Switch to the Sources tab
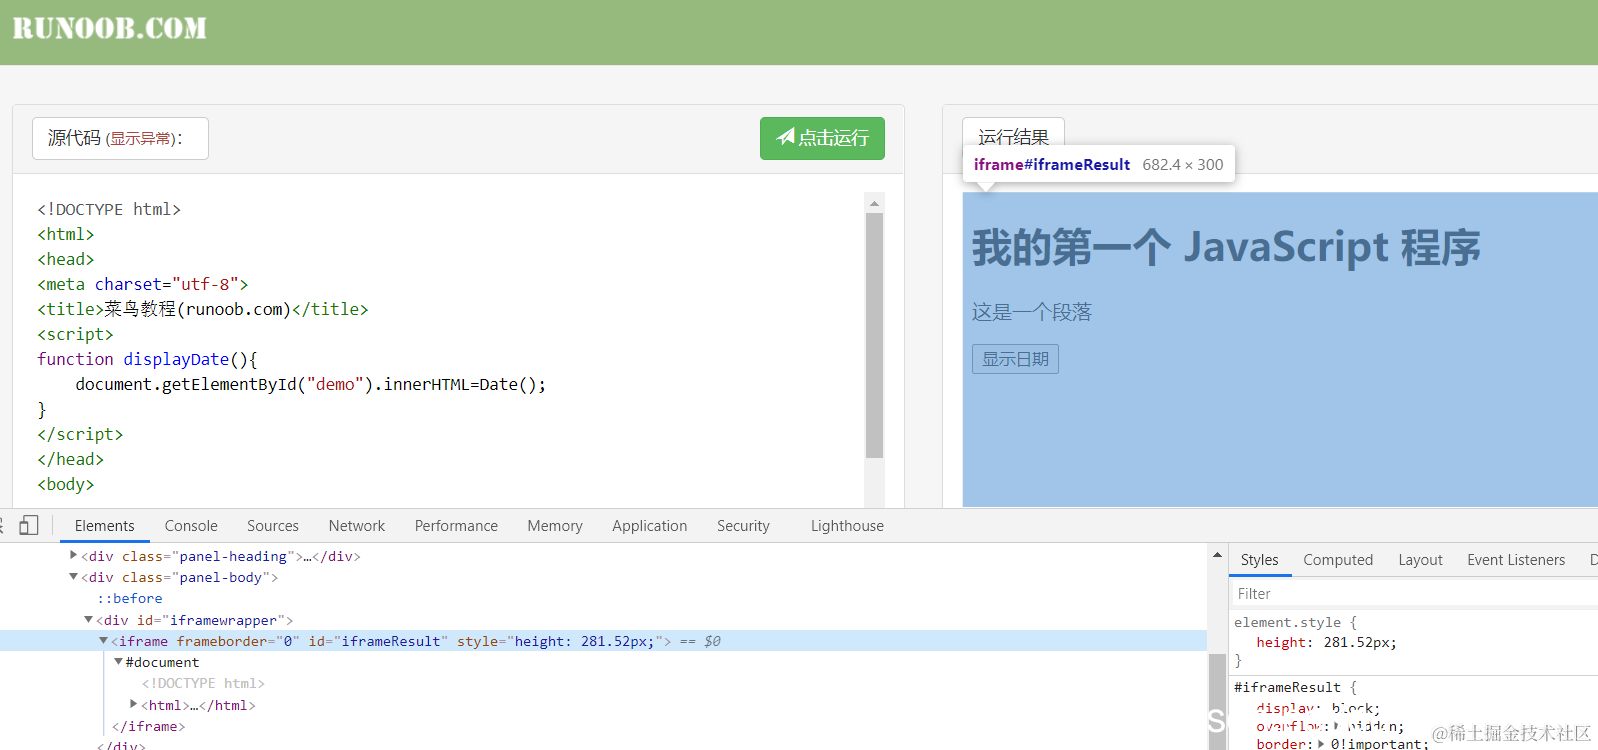1598x750 pixels. click(273, 526)
